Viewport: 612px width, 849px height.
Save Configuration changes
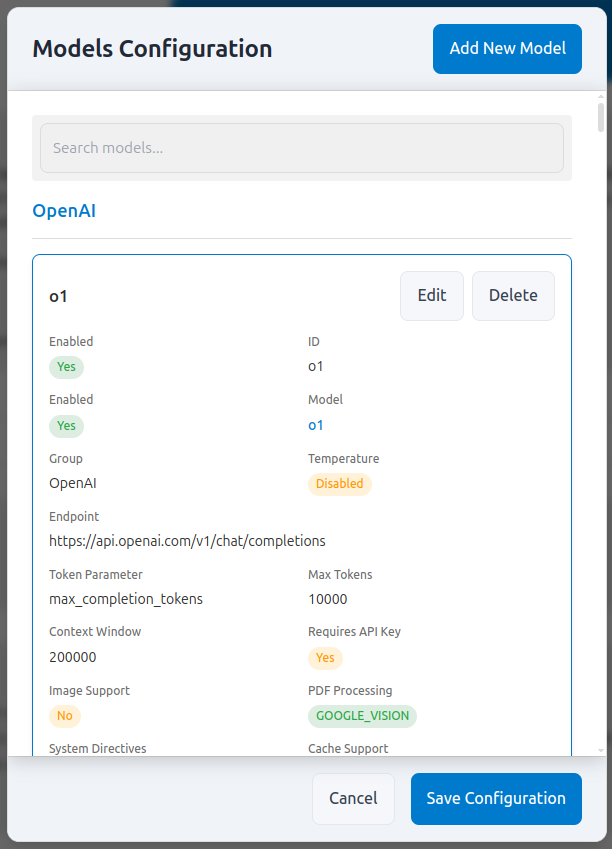(x=496, y=799)
